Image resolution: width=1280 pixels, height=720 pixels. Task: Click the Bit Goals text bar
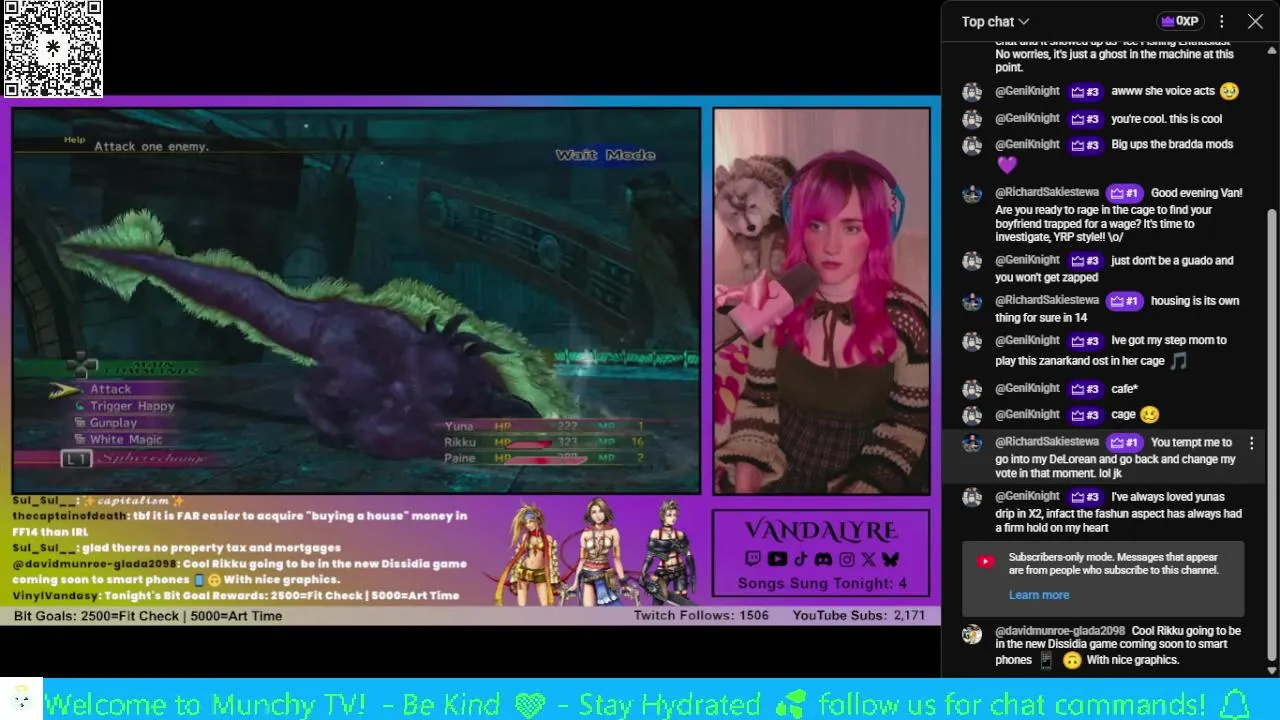tap(148, 616)
